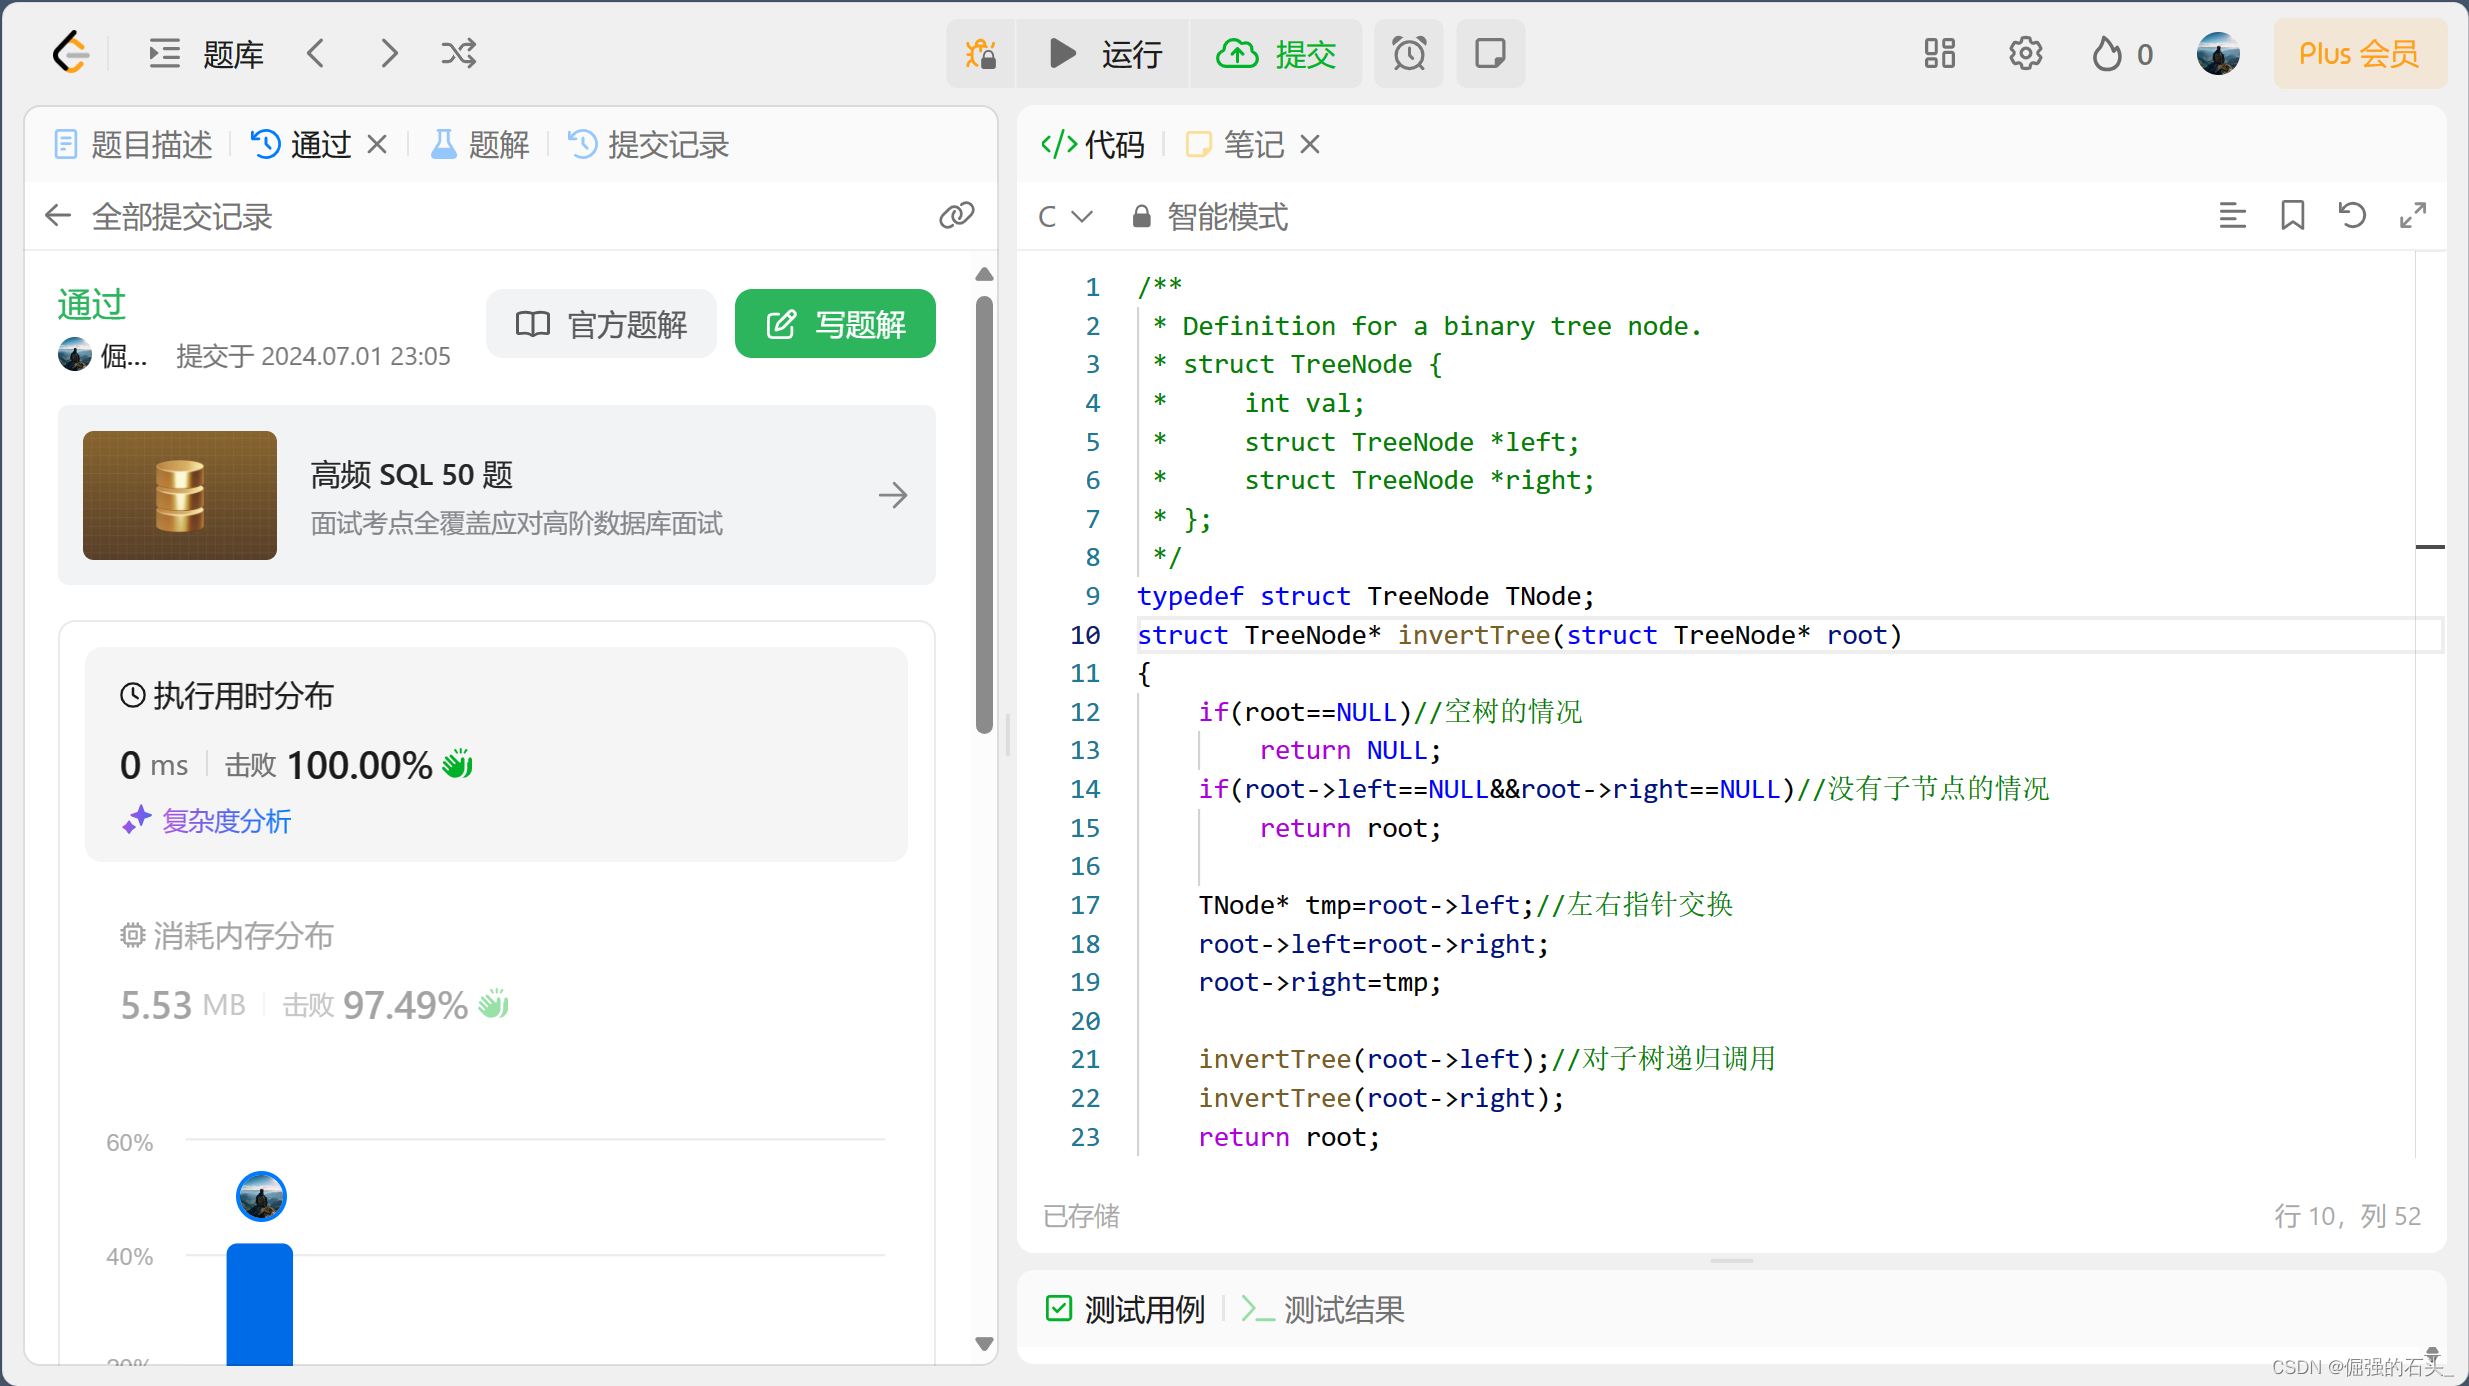
Task: Go to next problem with right chevron
Action: [x=389, y=53]
